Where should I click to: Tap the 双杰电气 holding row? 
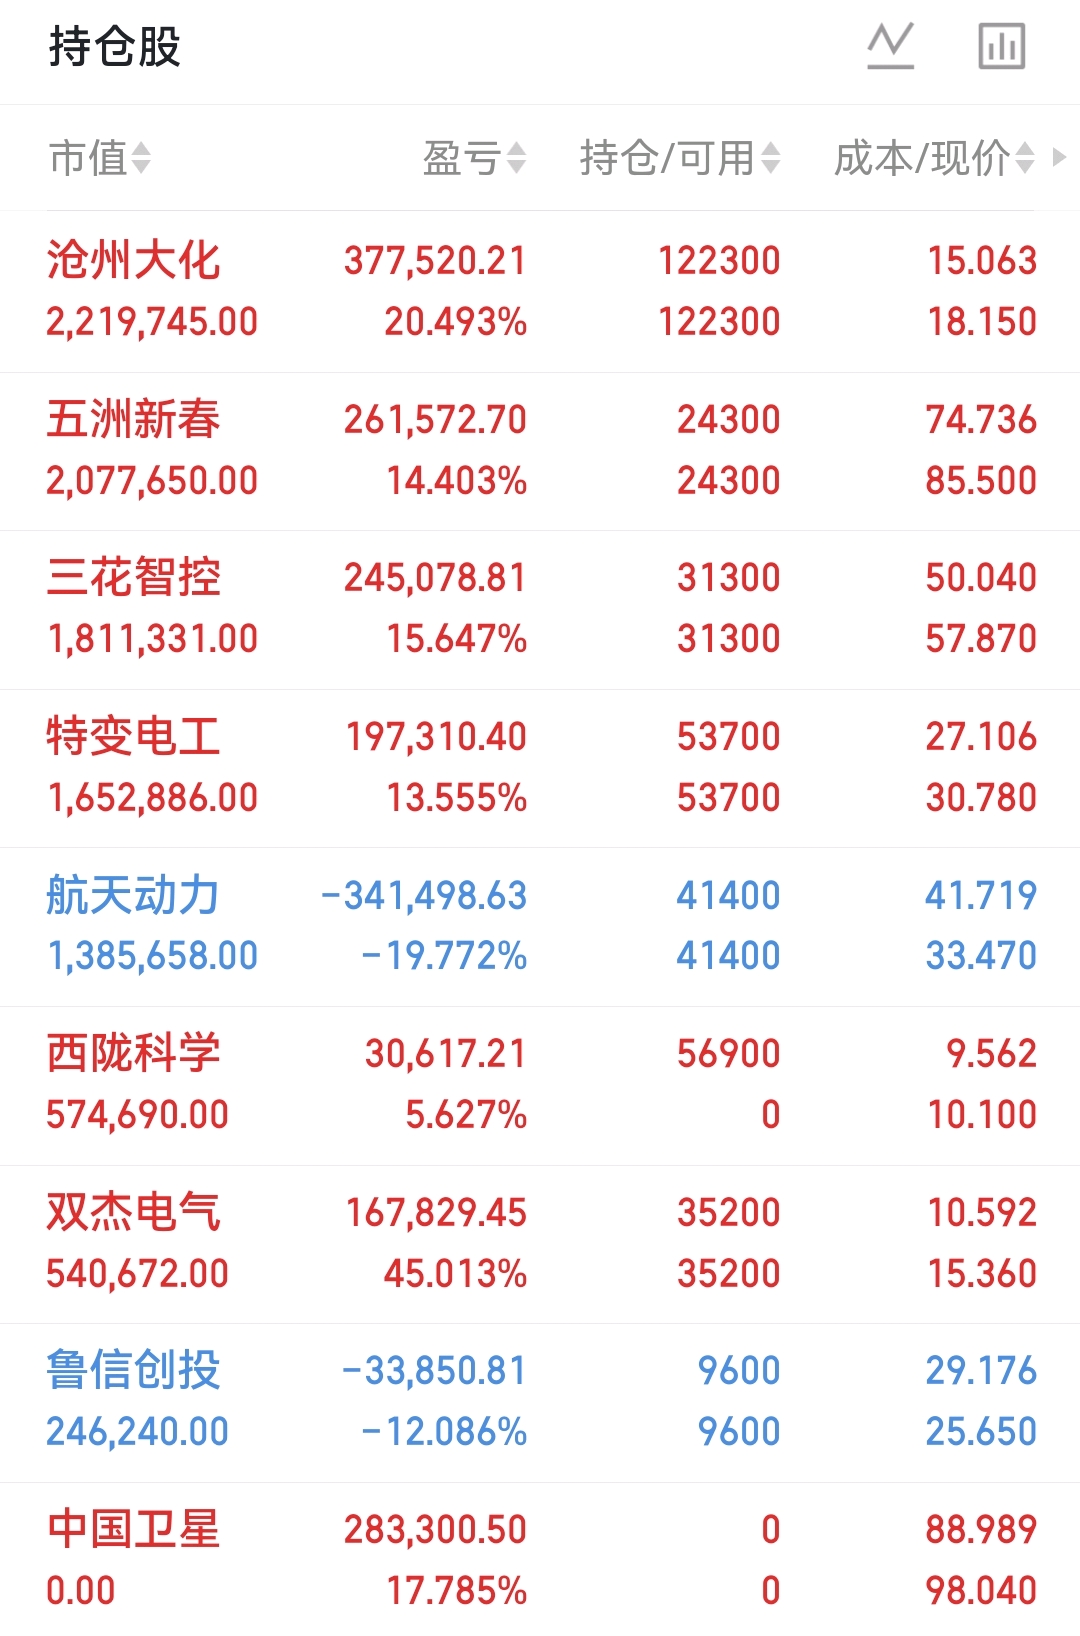click(x=540, y=1244)
